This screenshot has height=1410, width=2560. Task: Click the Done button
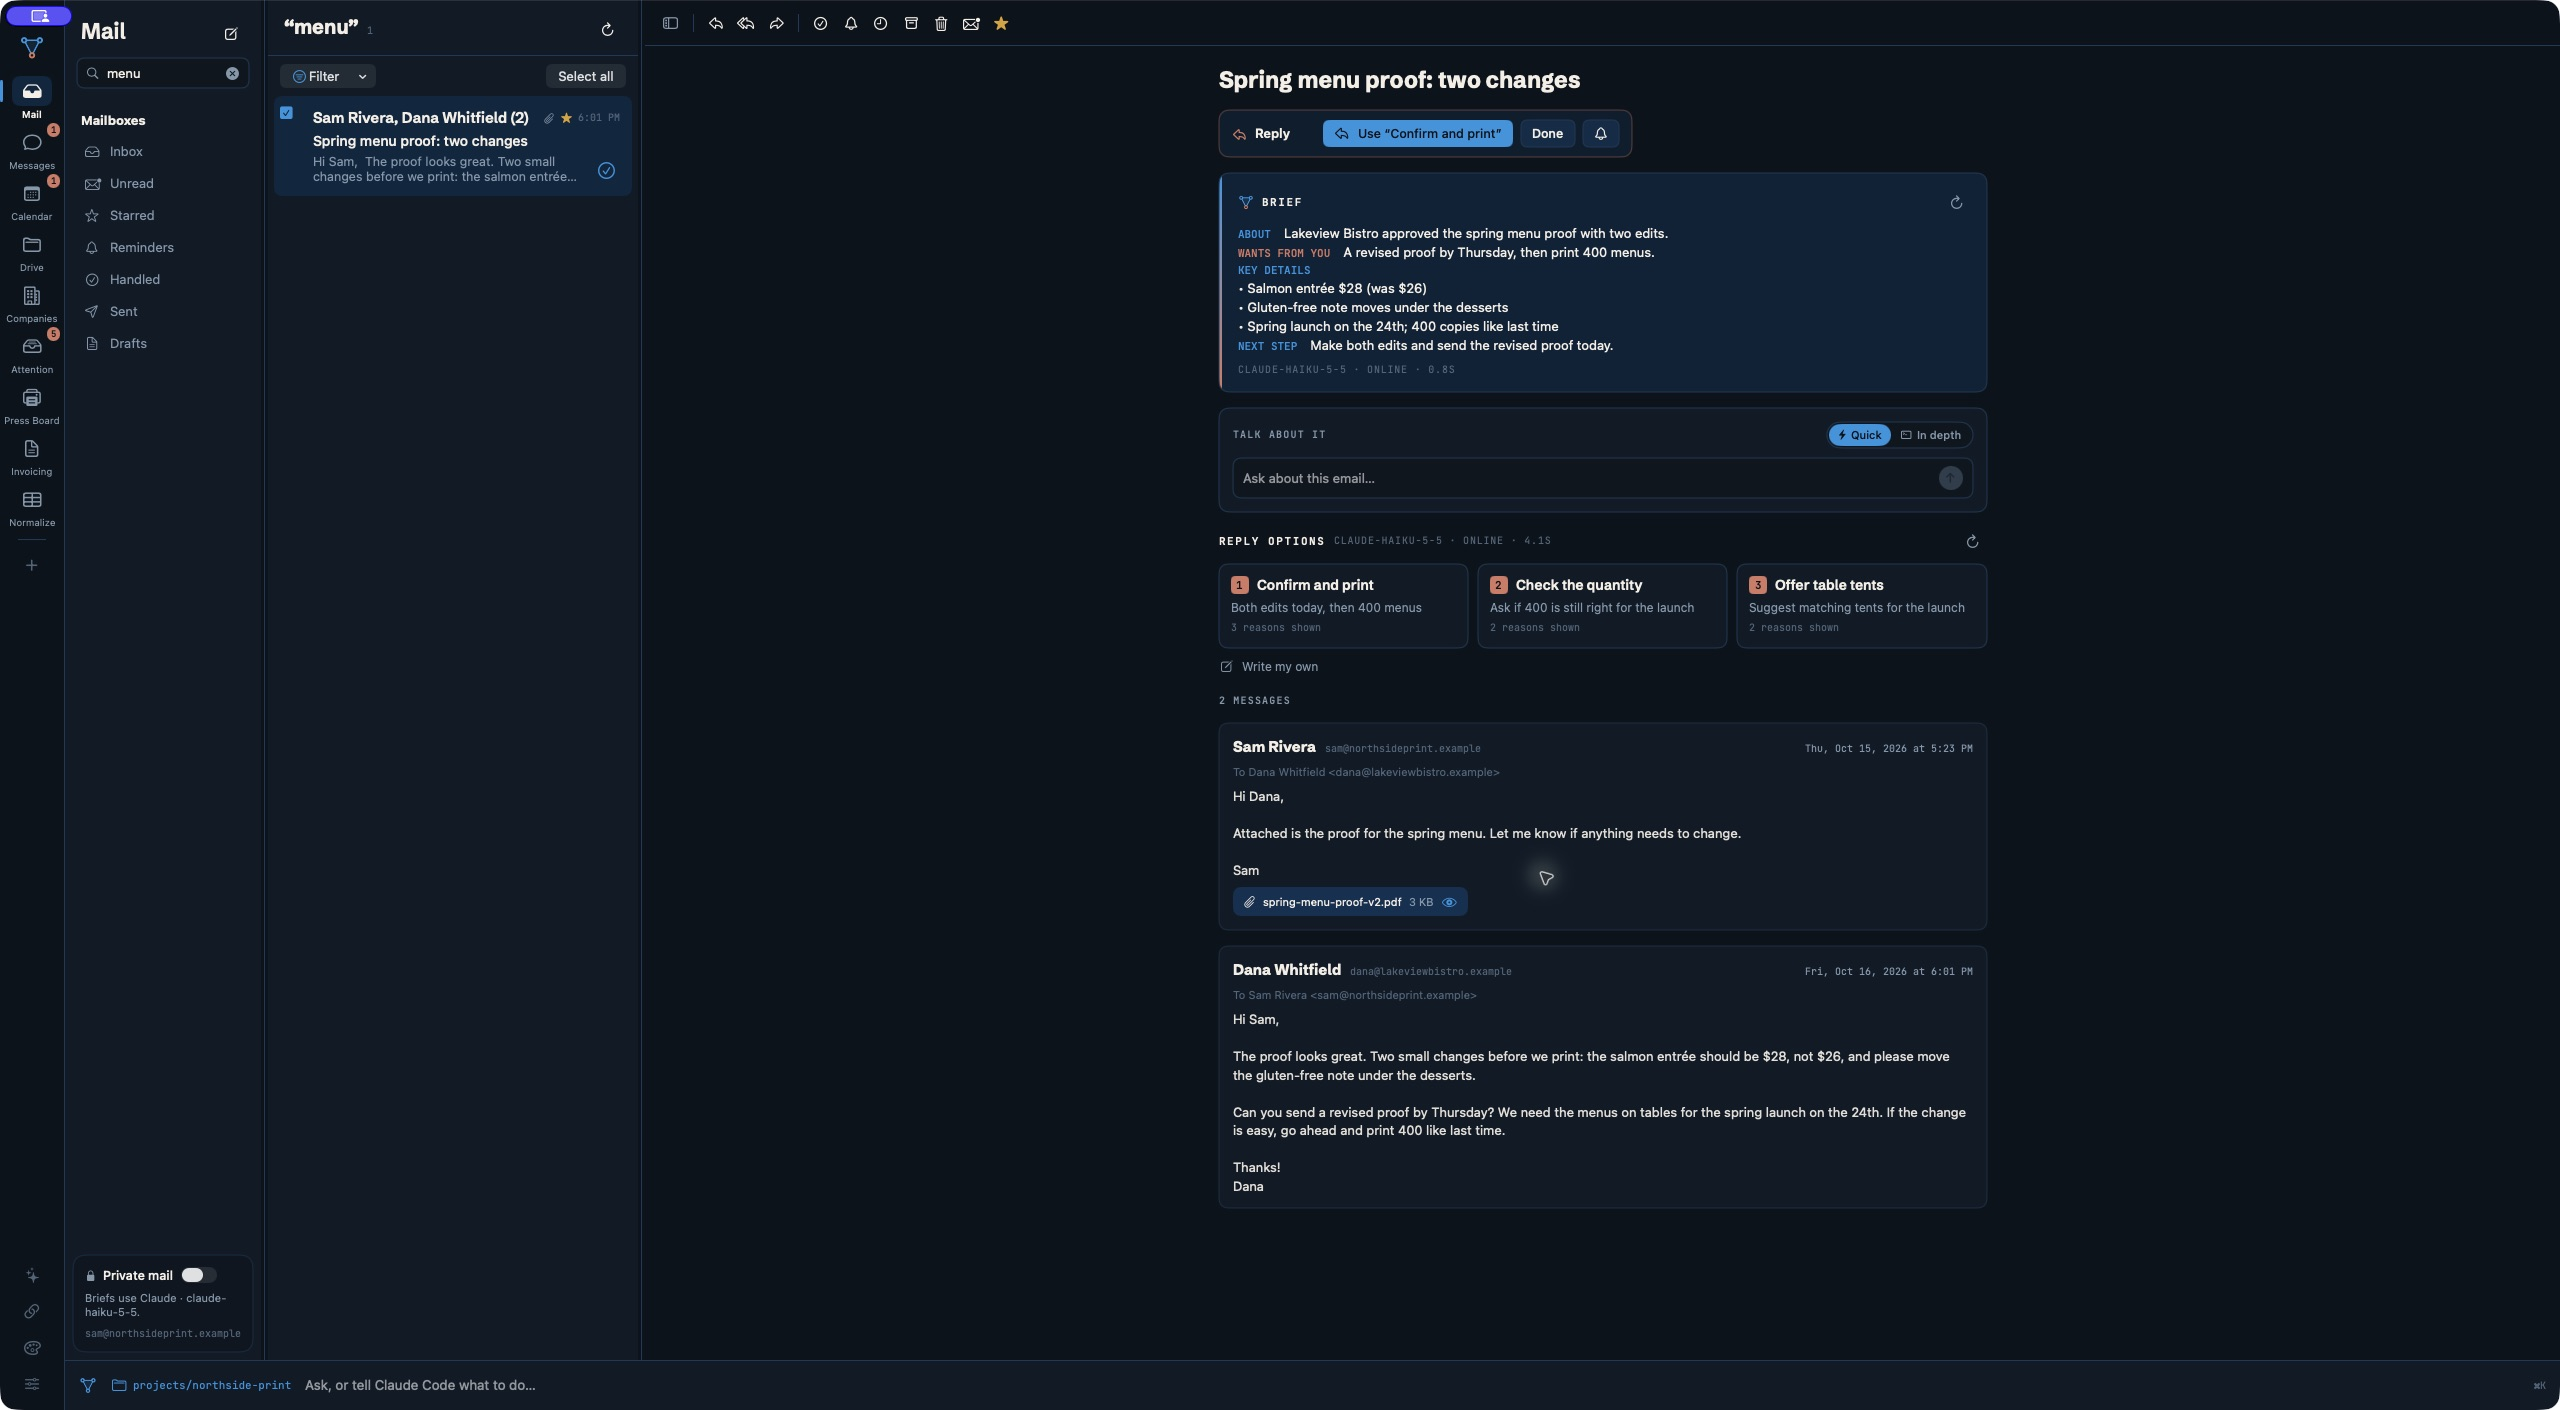(x=1547, y=133)
